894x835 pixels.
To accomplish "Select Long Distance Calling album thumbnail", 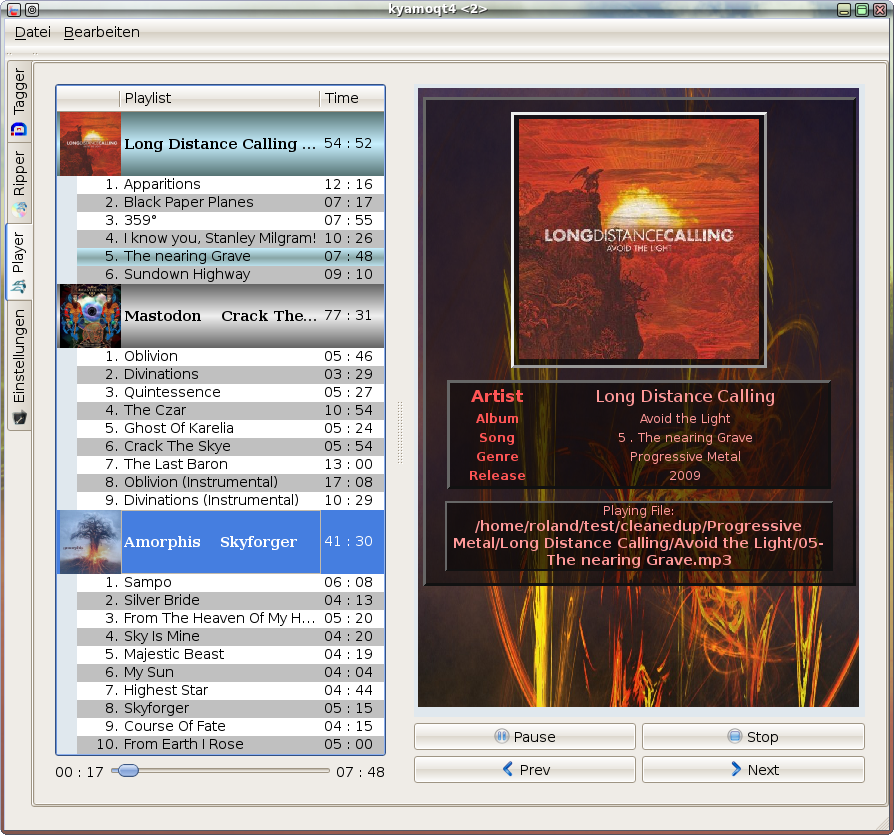I will tap(90, 144).
